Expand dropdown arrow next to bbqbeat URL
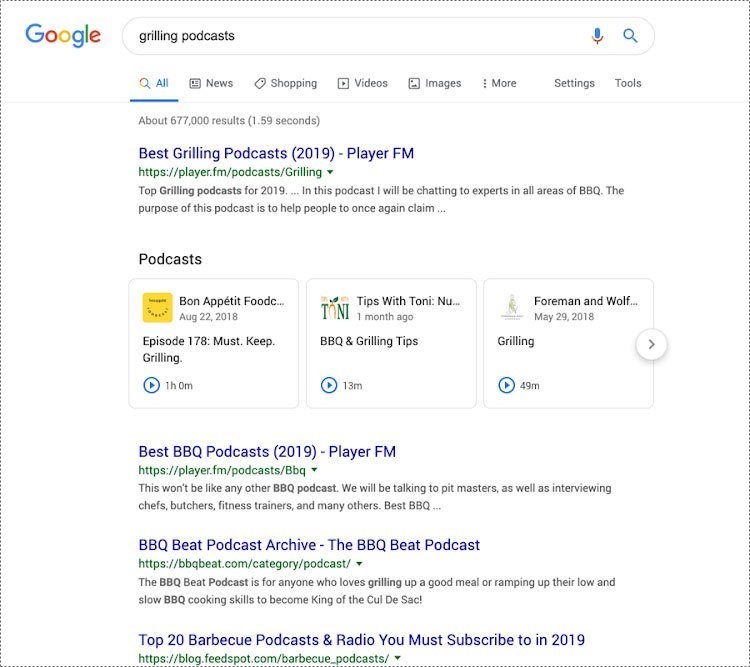 [359, 564]
